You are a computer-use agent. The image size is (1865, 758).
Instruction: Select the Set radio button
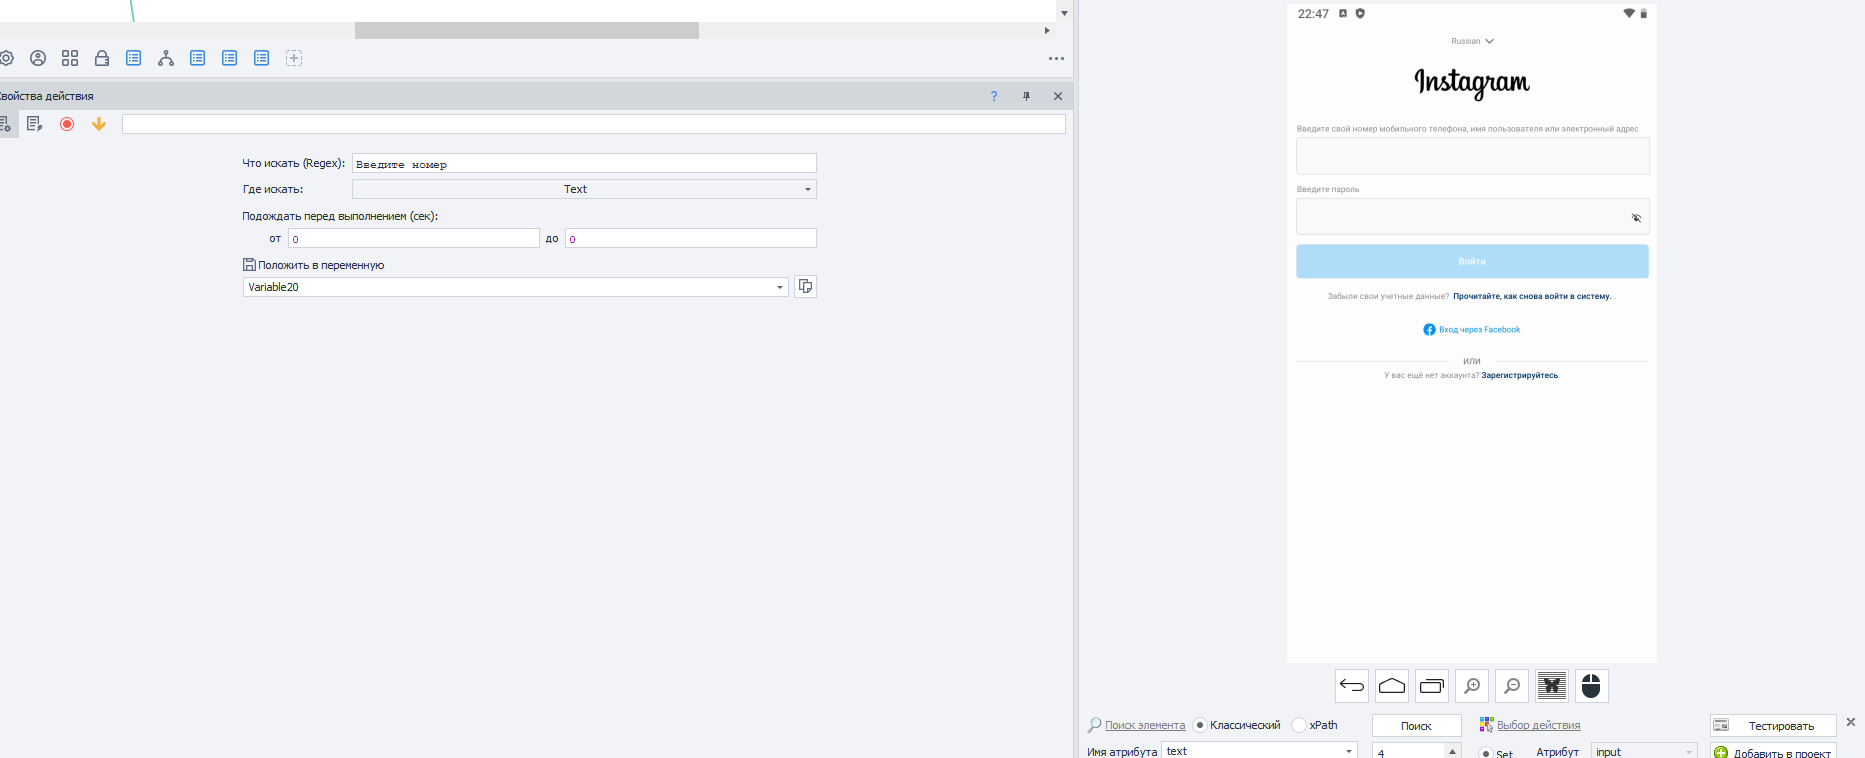[x=1486, y=753]
